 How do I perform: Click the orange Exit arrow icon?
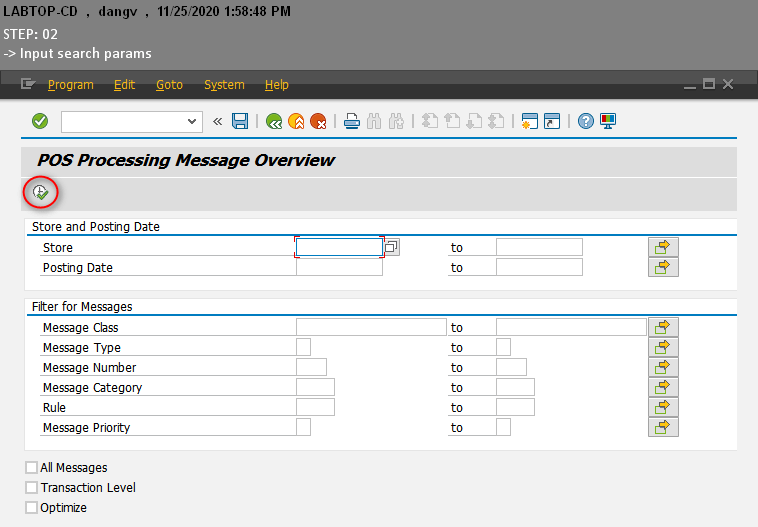[x=296, y=121]
